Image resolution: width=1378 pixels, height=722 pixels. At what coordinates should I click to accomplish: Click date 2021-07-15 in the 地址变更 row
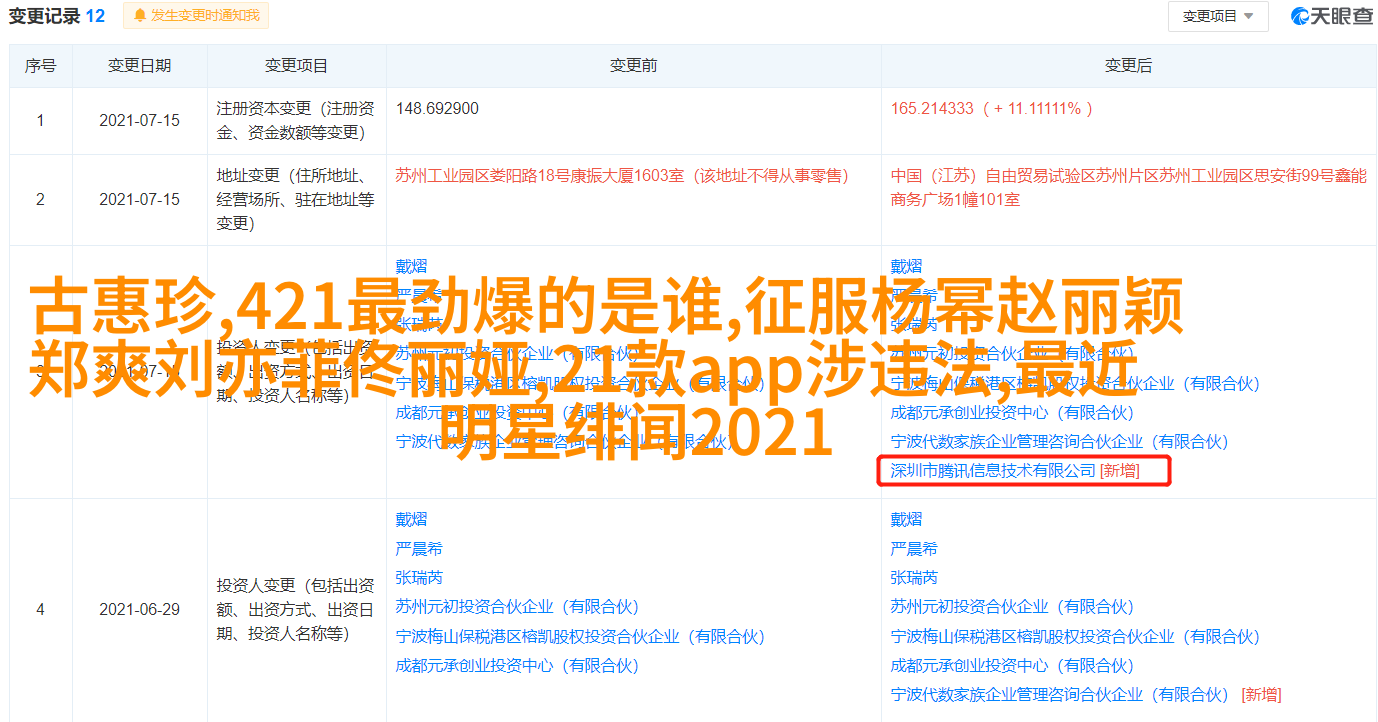point(140,199)
